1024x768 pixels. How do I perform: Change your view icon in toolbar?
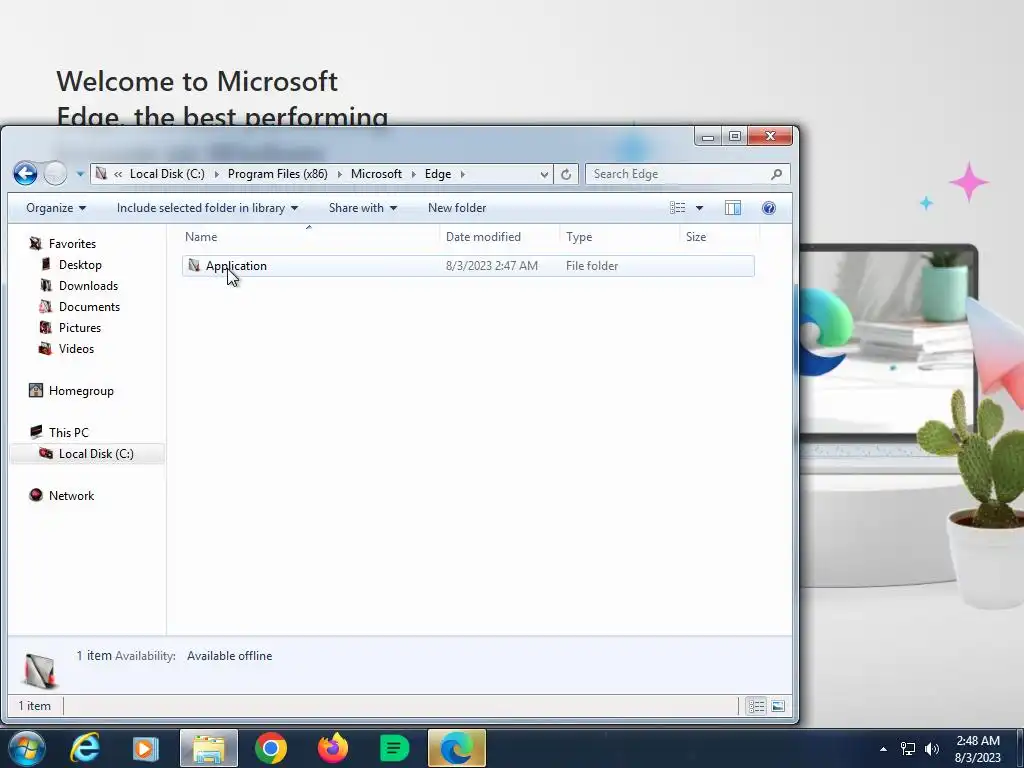point(677,208)
